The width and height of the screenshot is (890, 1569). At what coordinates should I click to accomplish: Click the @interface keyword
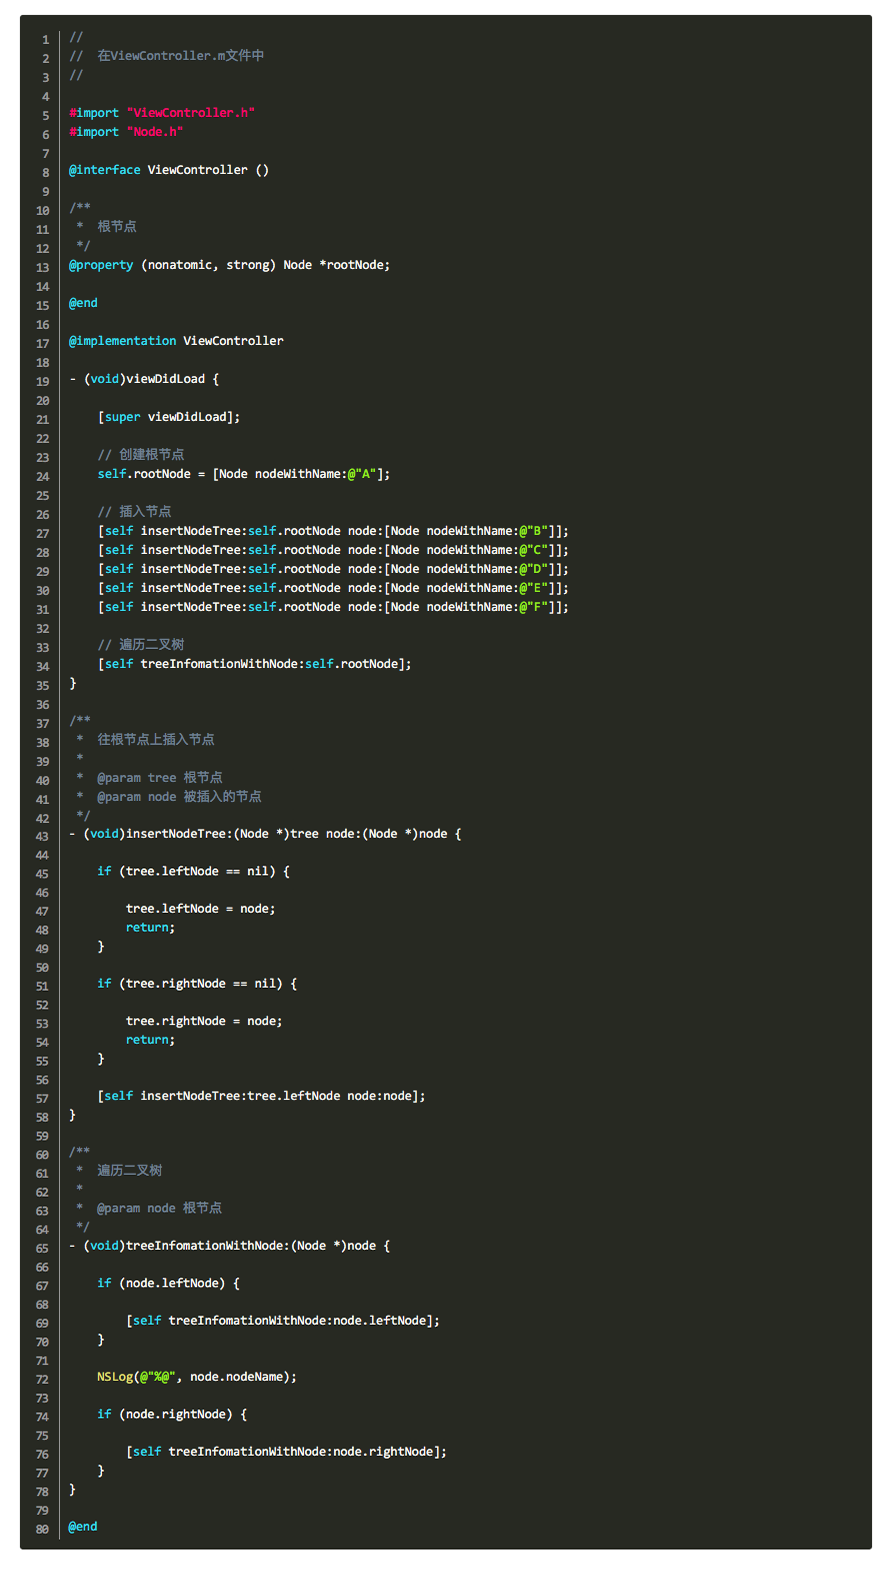click(x=104, y=170)
